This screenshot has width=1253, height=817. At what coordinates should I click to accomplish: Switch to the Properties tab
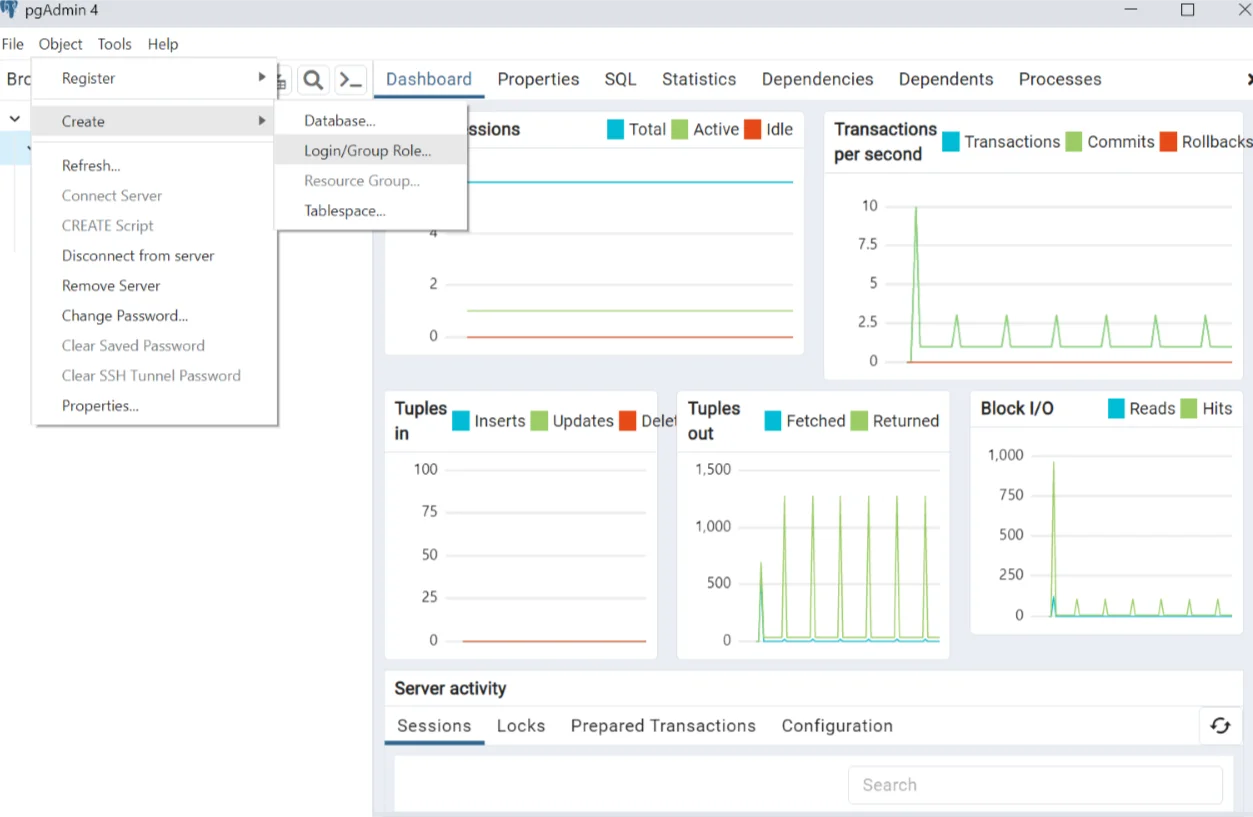pyautogui.click(x=538, y=79)
